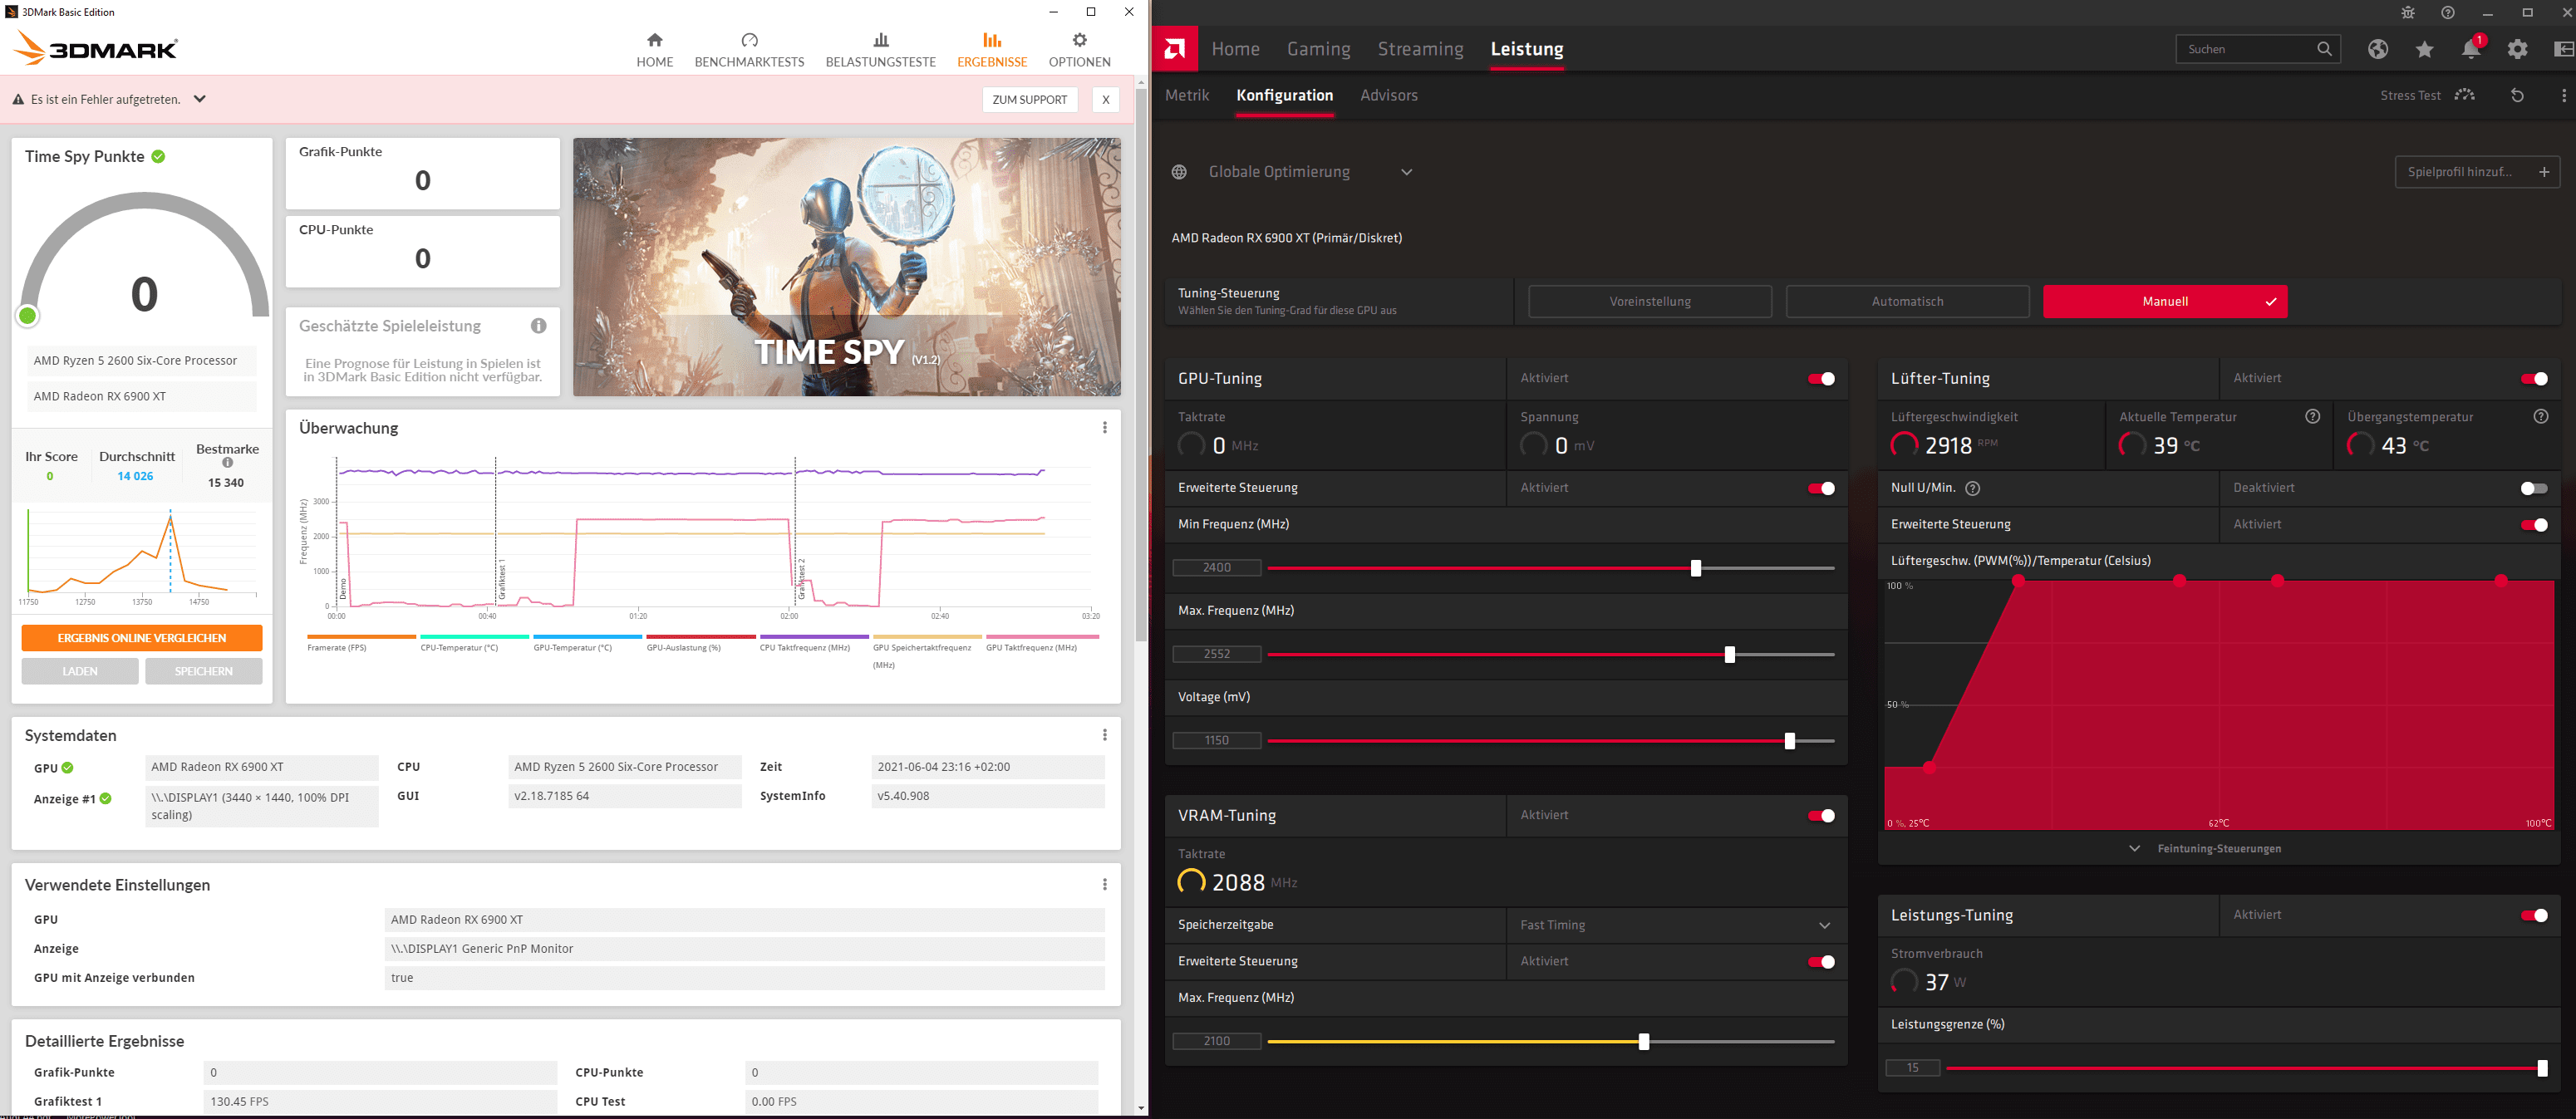
Task: Select Manuell tuning mode
Action: pyautogui.click(x=2165, y=302)
